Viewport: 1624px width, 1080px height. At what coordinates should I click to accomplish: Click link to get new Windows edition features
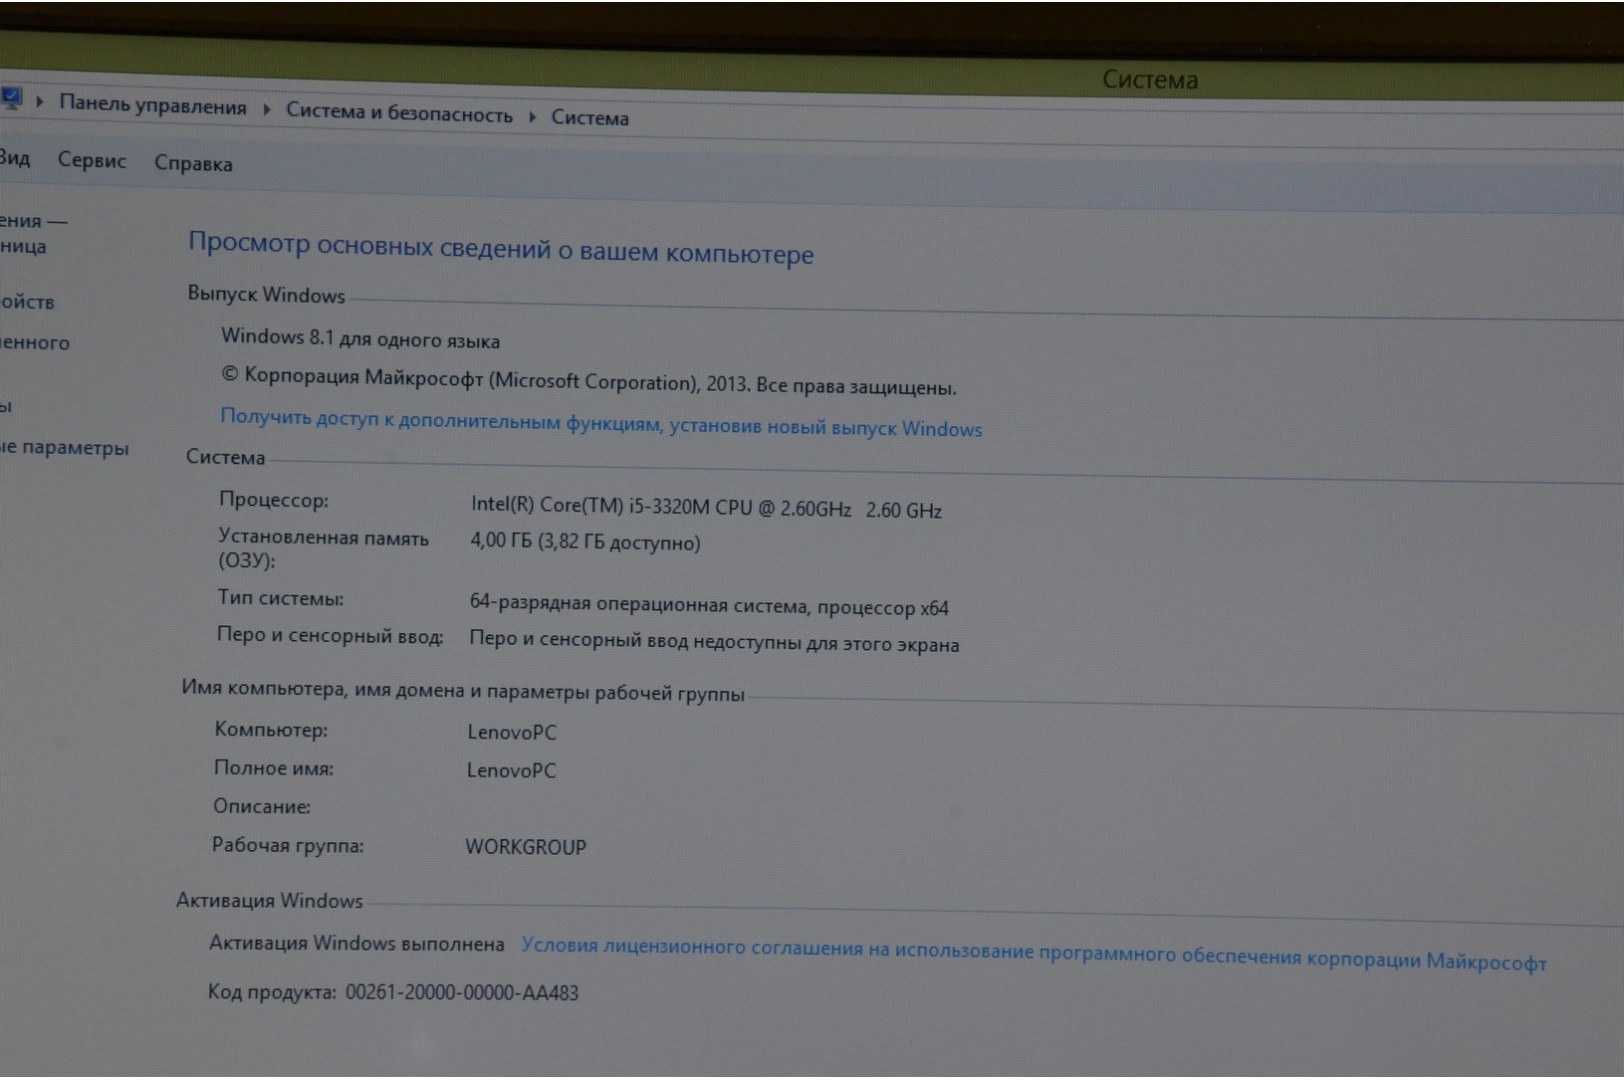click(x=601, y=422)
